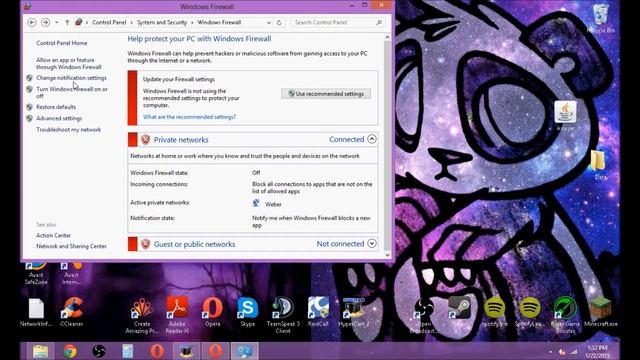This screenshot has width=640, height=360.
Task: Open File Explorer from the taskbar
Action: coord(40,351)
